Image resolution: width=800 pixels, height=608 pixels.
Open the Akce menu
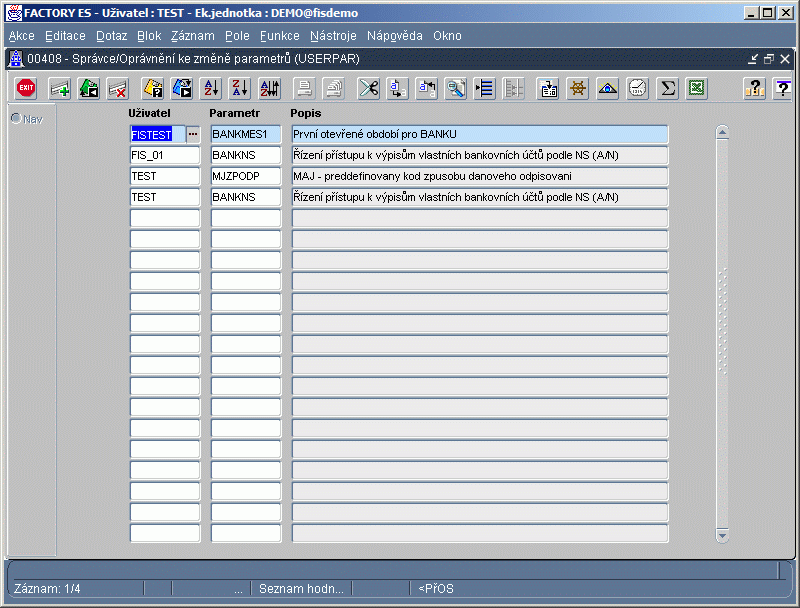(21, 36)
